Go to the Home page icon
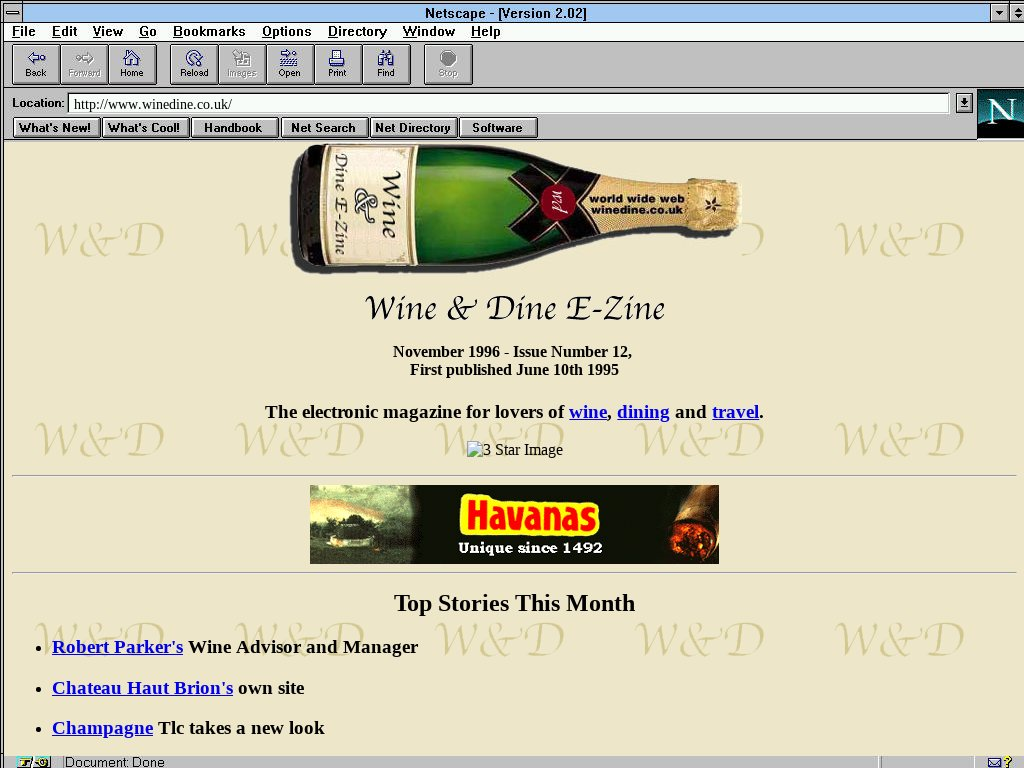The width and height of the screenshot is (1024, 768). point(132,64)
